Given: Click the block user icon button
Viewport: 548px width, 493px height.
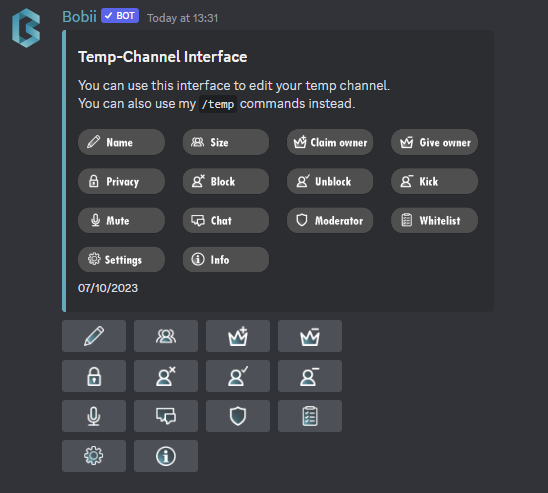Looking at the screenshot, I should (166, 376).
